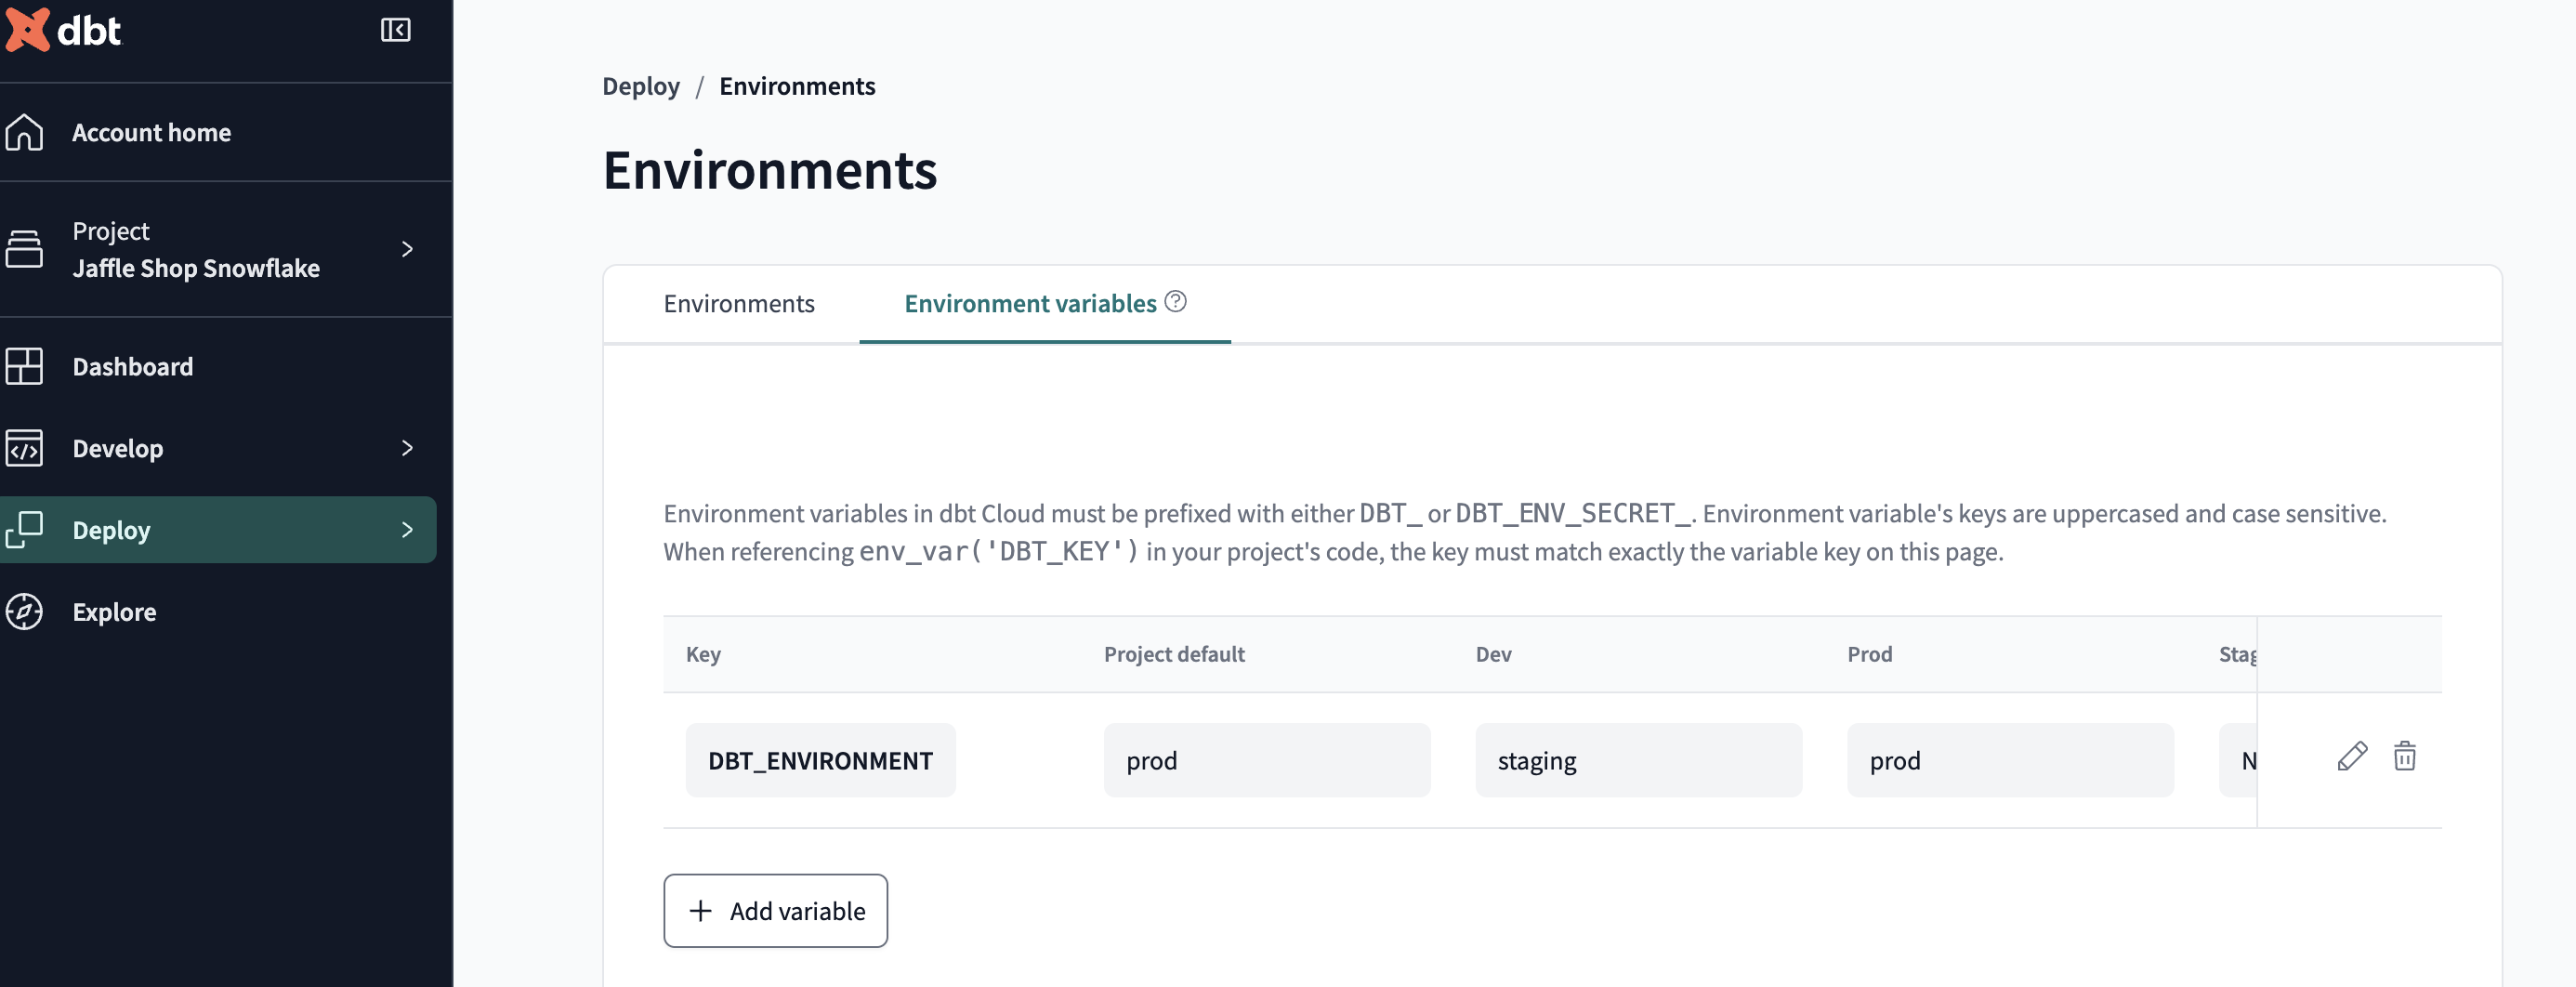Image resolution: width=2576 pixels, height=987 pixels.
Task: Select the Dev value field showing staging
Action: click(1637, 760)
